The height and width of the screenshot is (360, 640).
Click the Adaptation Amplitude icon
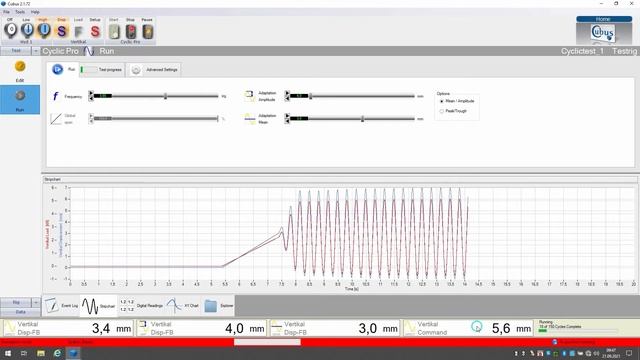click(249, 96)
